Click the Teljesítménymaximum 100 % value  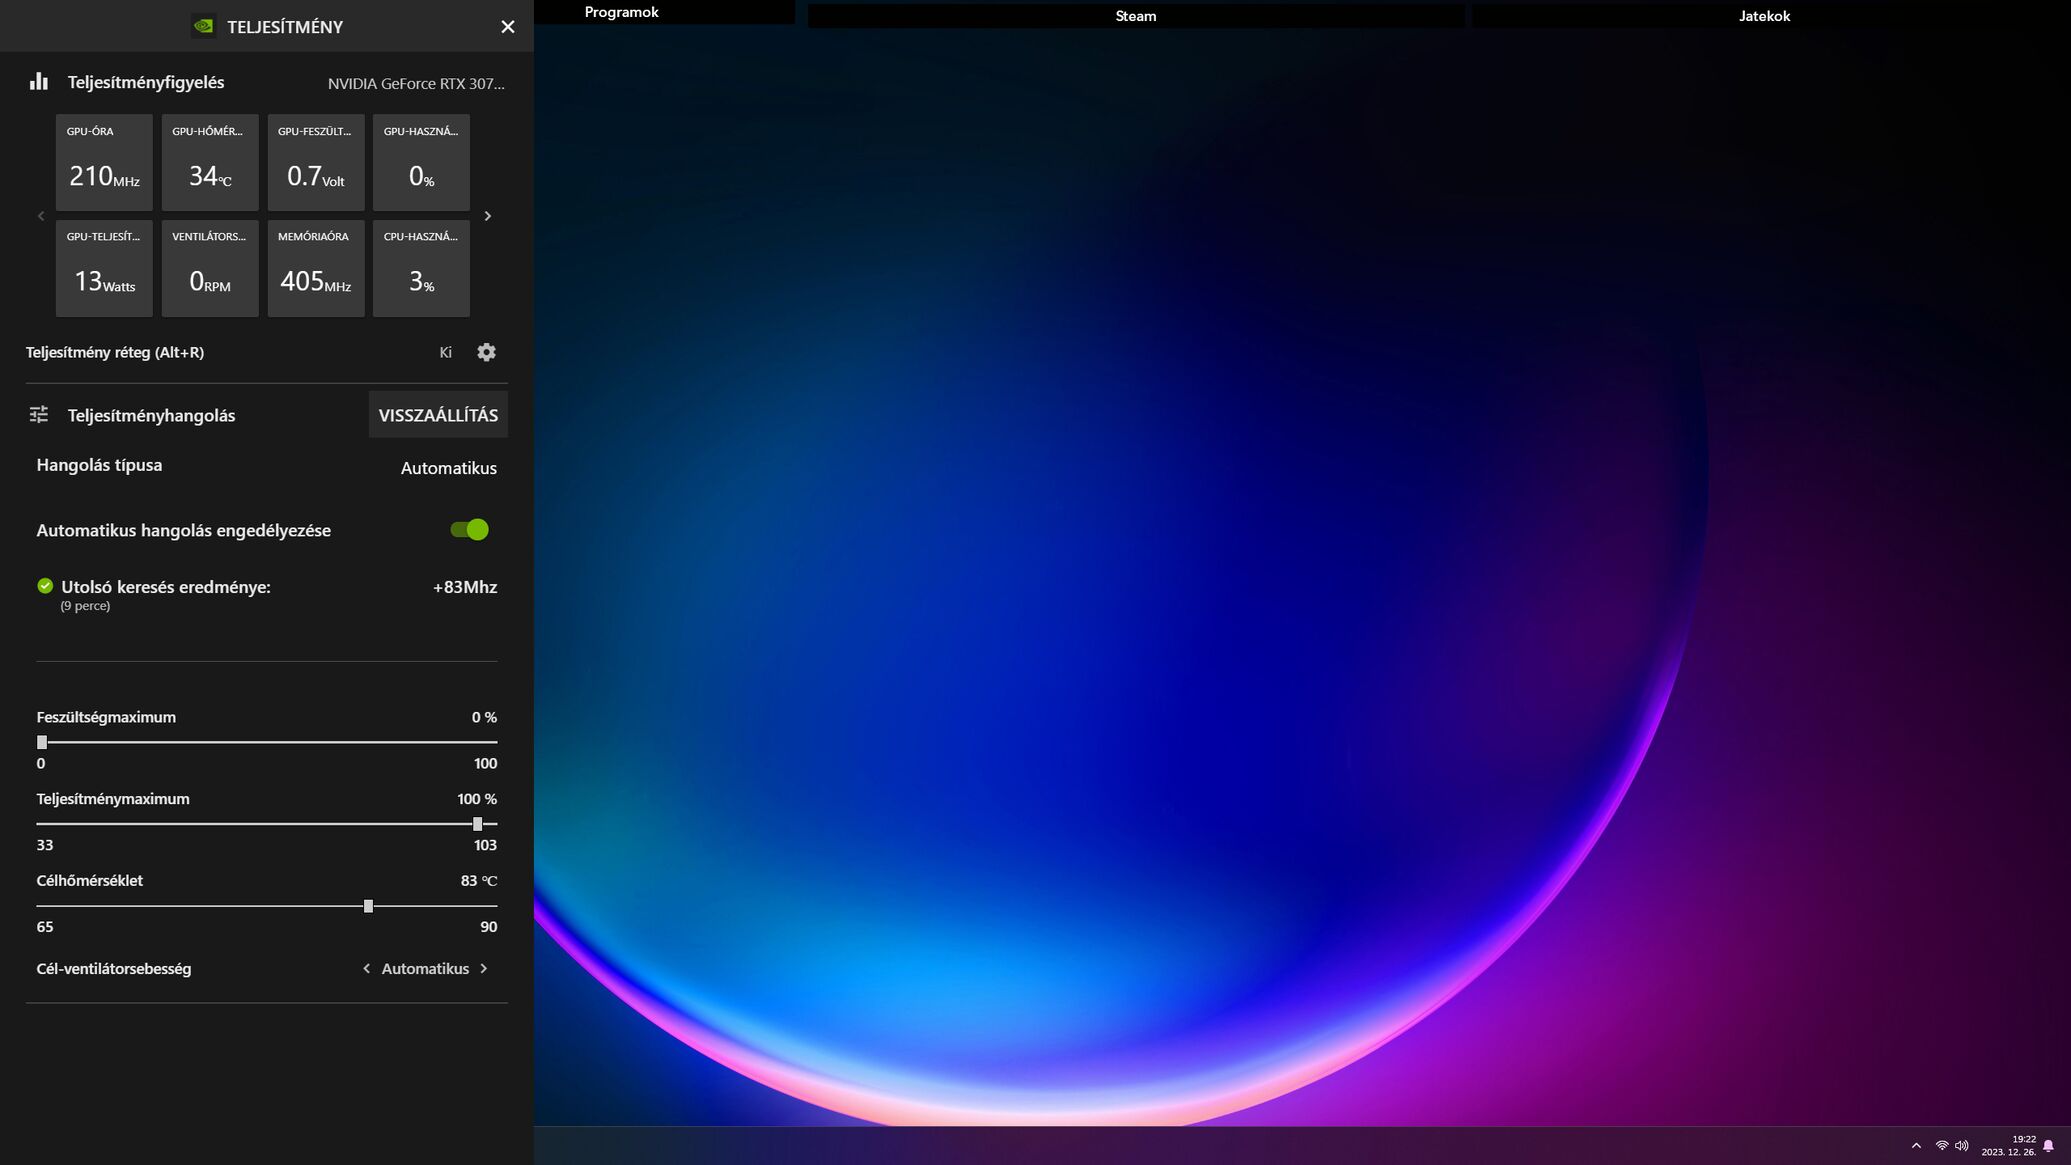click(x=477, y=799)
